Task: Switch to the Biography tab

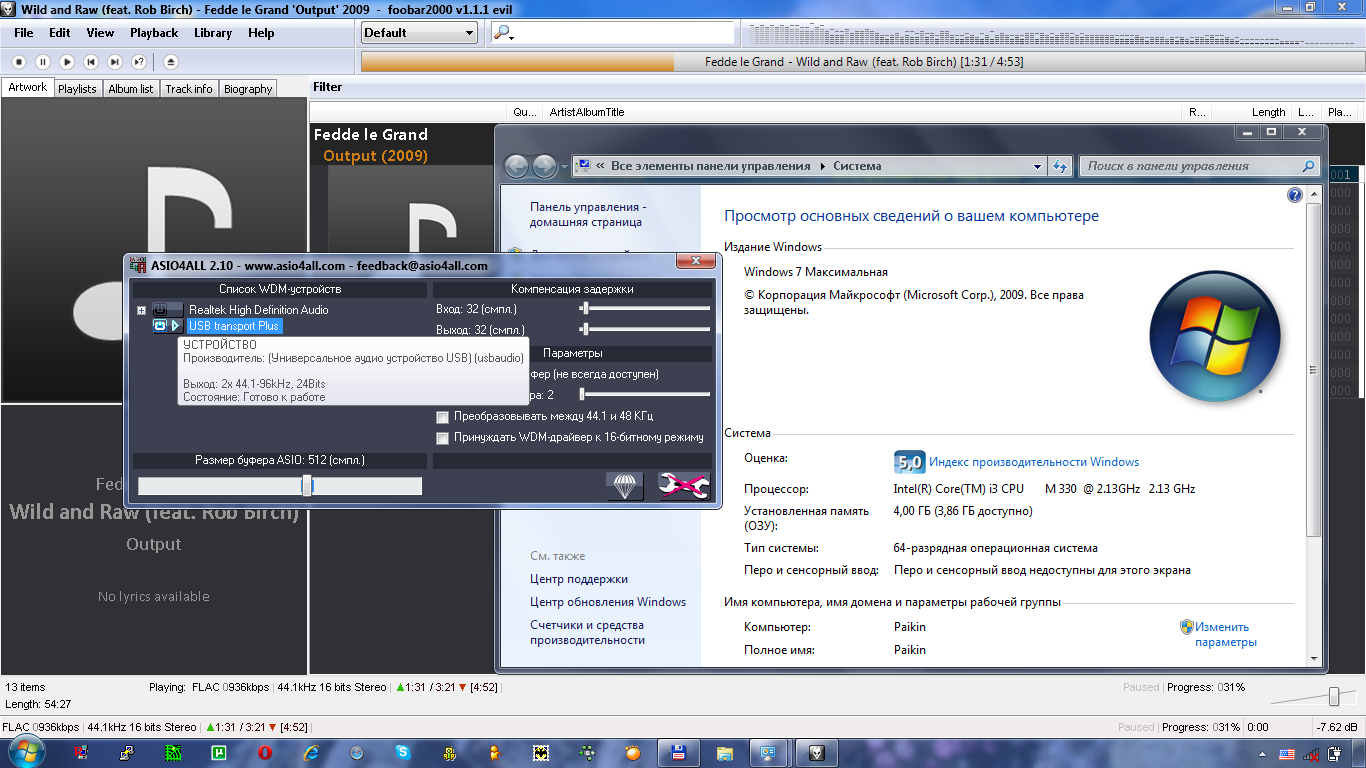Action: [248, 89]
